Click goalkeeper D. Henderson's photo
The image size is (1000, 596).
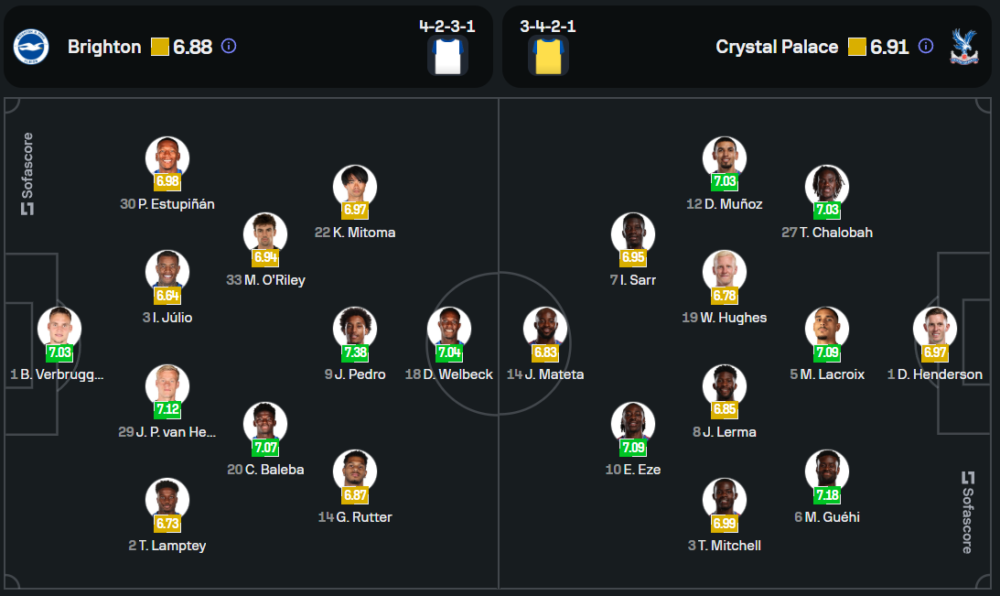pos(935,328)
